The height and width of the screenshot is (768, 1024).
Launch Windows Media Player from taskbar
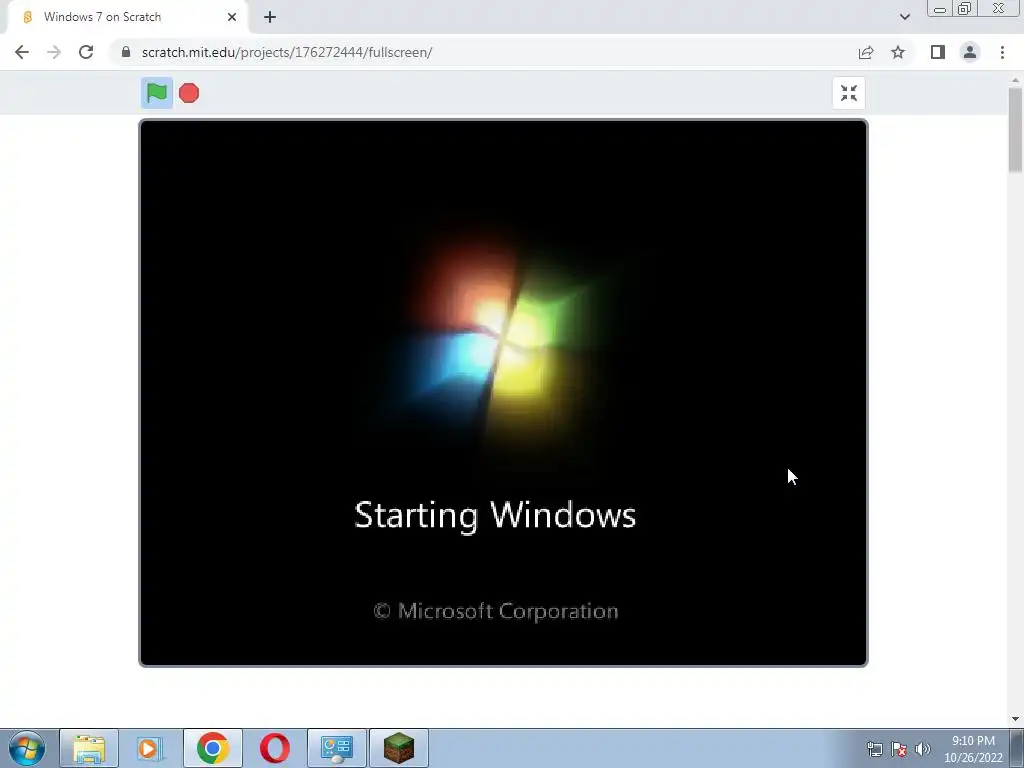150,748
